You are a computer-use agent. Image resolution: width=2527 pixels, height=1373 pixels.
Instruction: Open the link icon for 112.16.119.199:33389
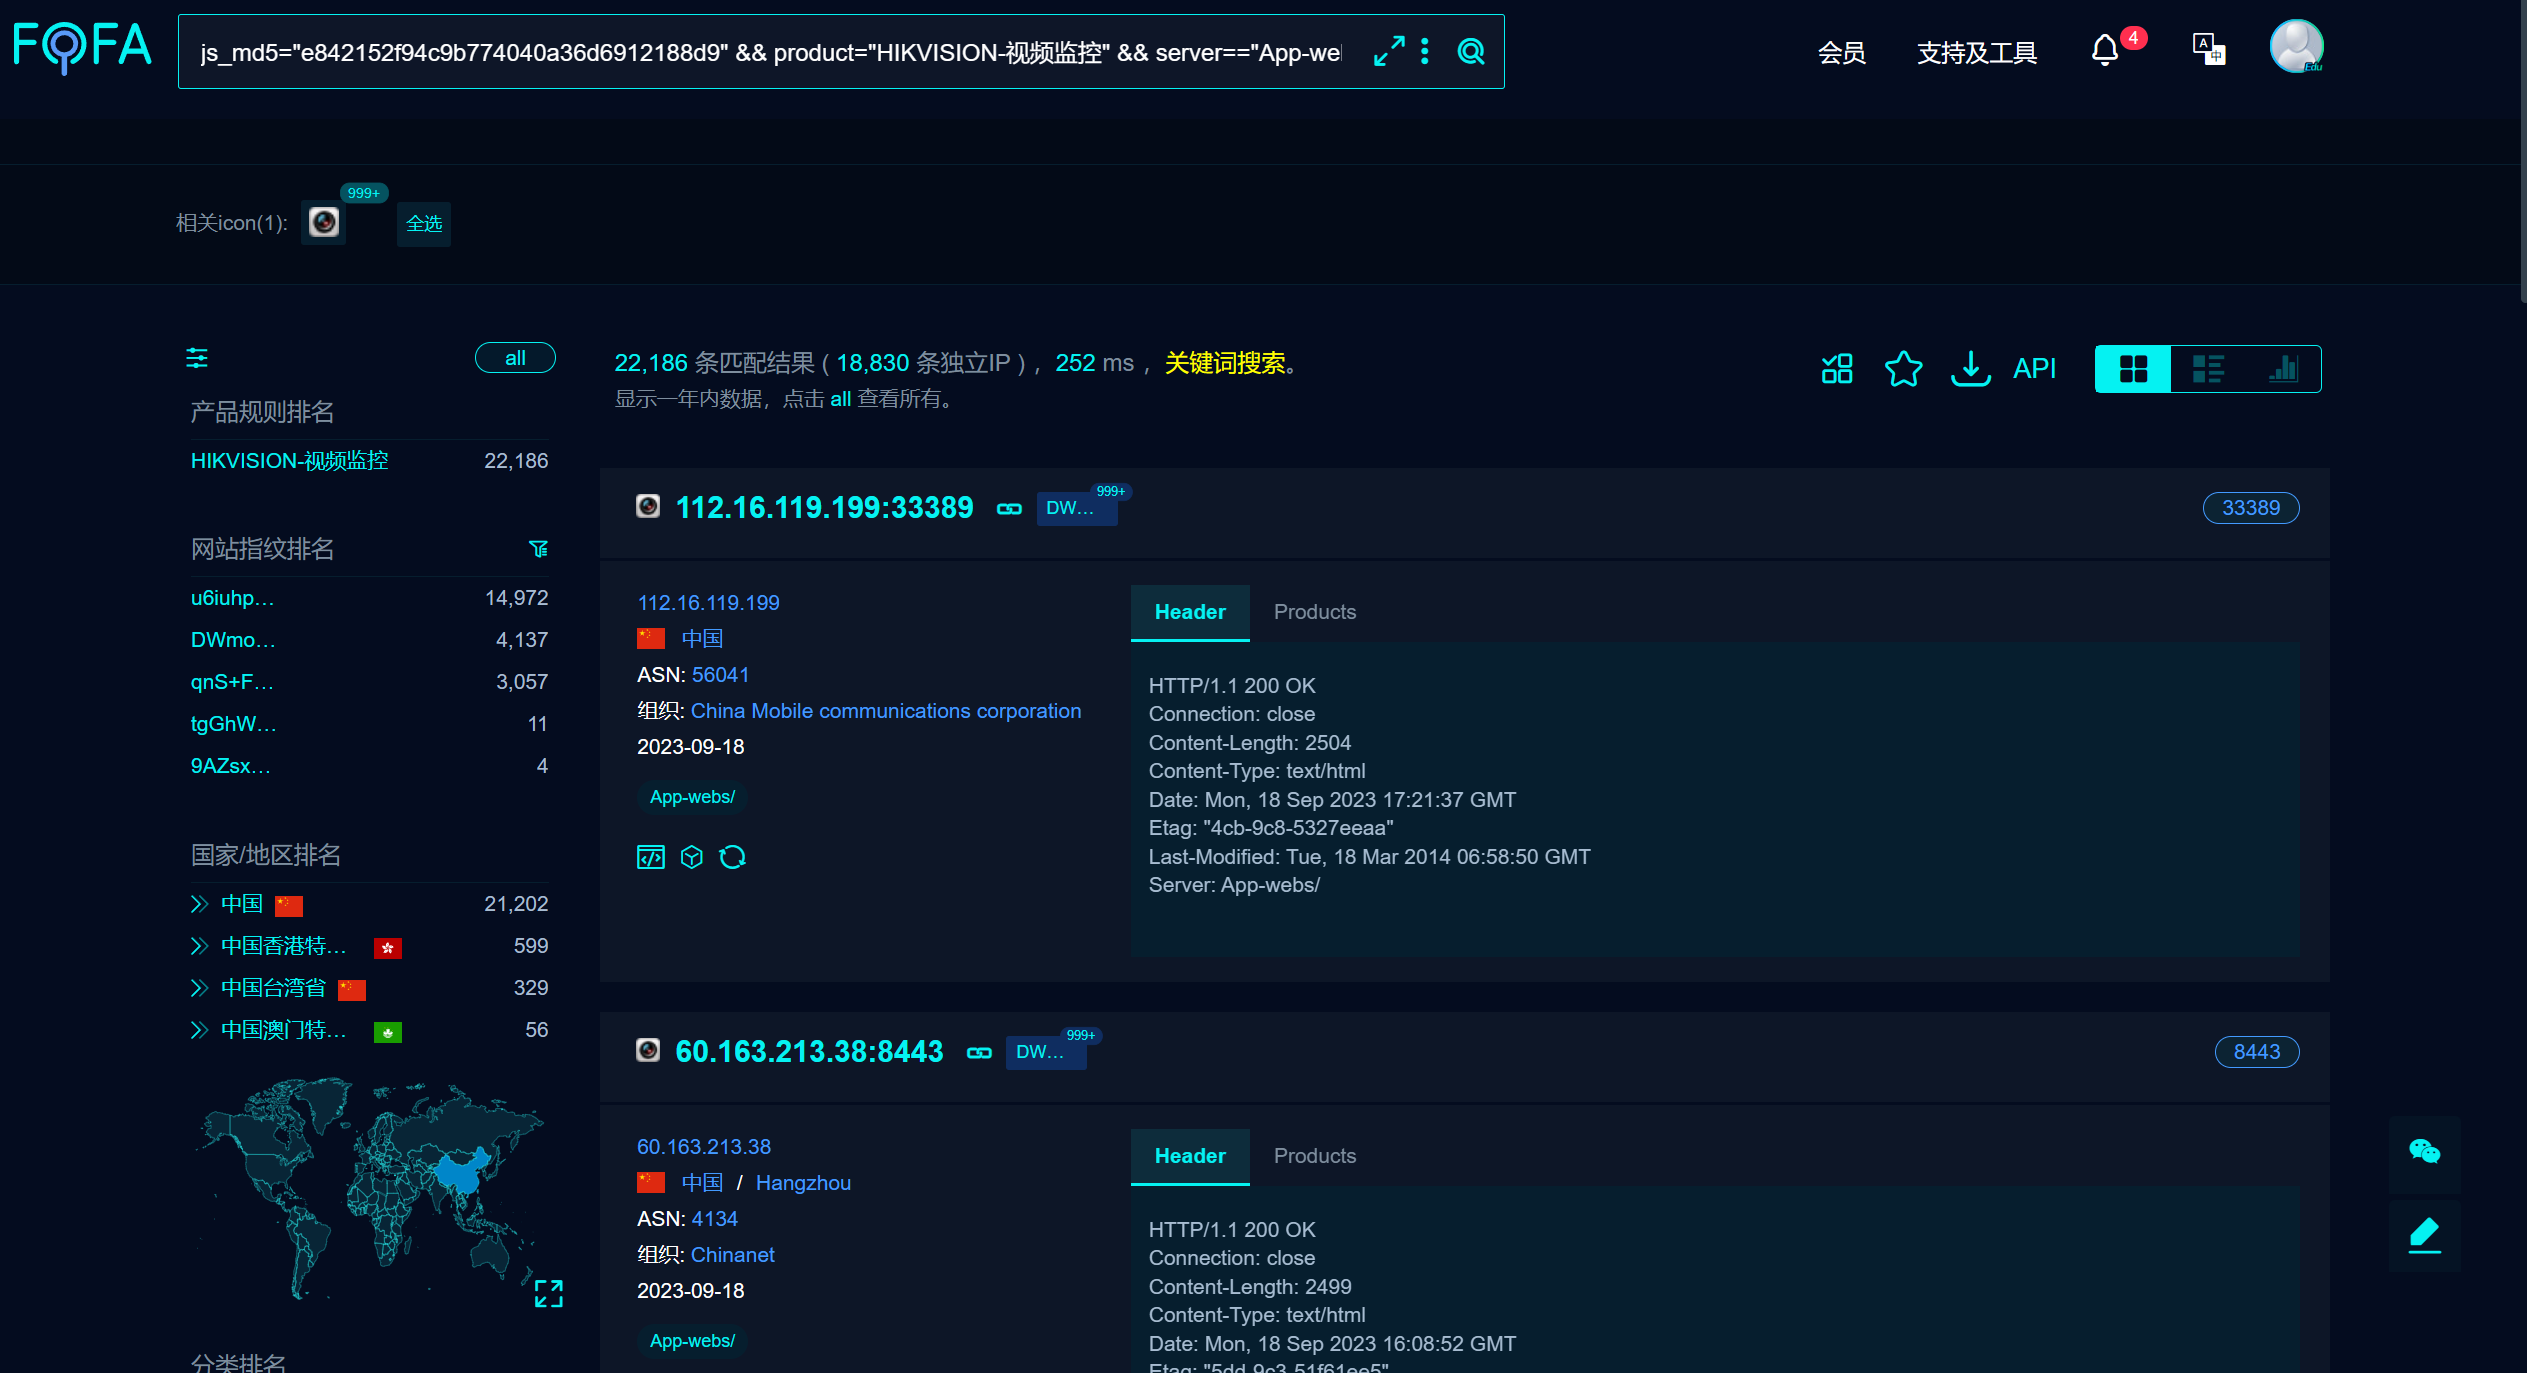coord(1009,509)
